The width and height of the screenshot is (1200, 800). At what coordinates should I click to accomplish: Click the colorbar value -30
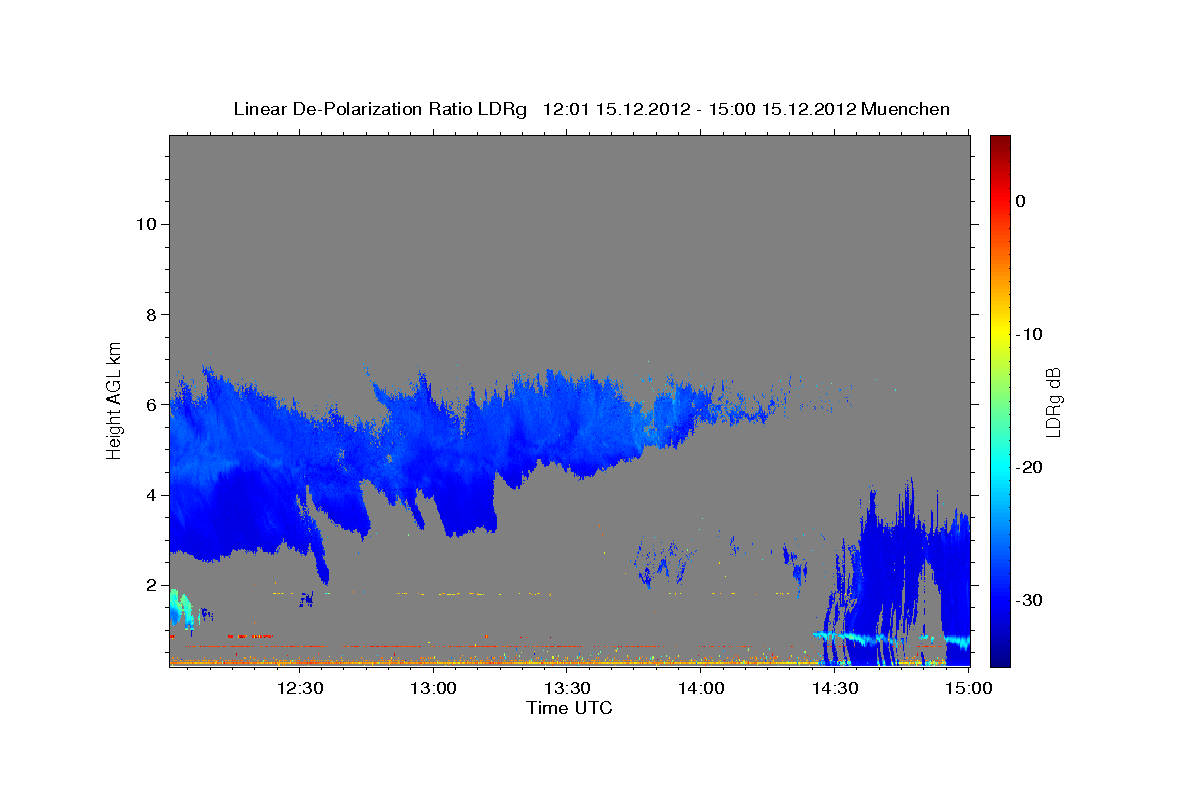[1029, 600]
